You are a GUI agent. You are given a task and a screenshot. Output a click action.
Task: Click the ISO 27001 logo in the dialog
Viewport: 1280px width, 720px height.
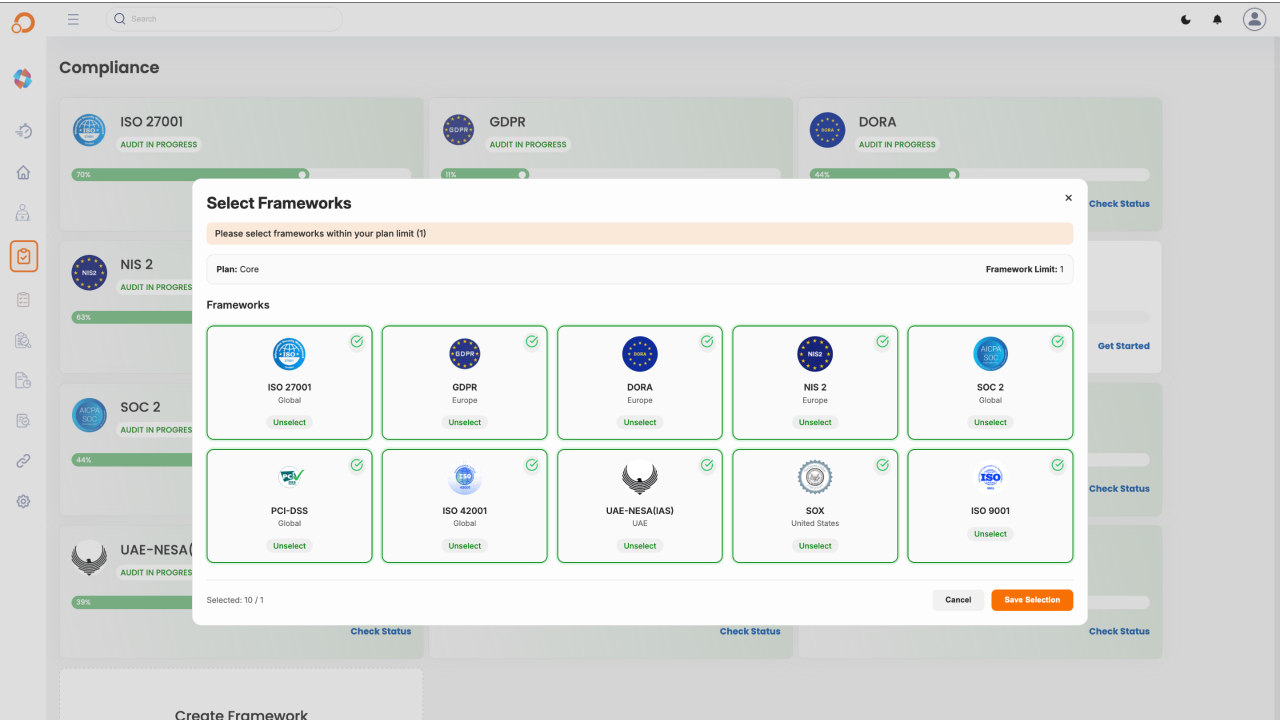[x=289, y=354]
